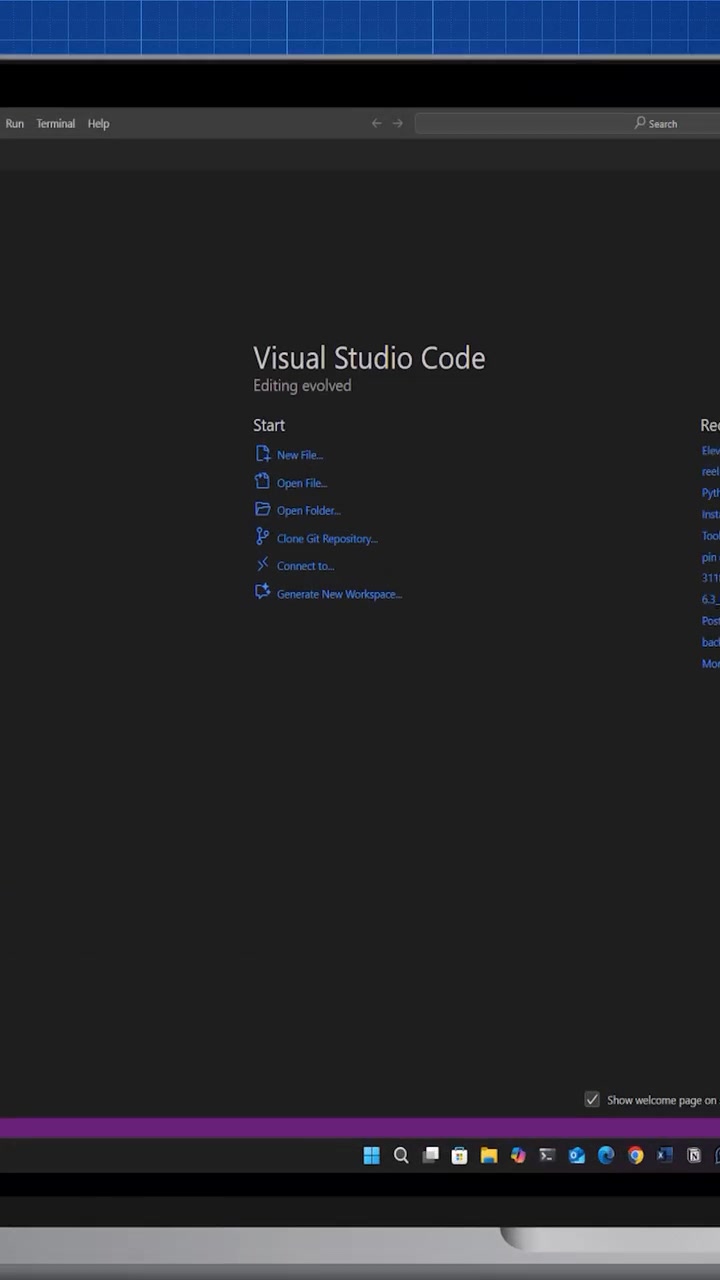
Task: Click the Search command center box
Action: point(567,124)
